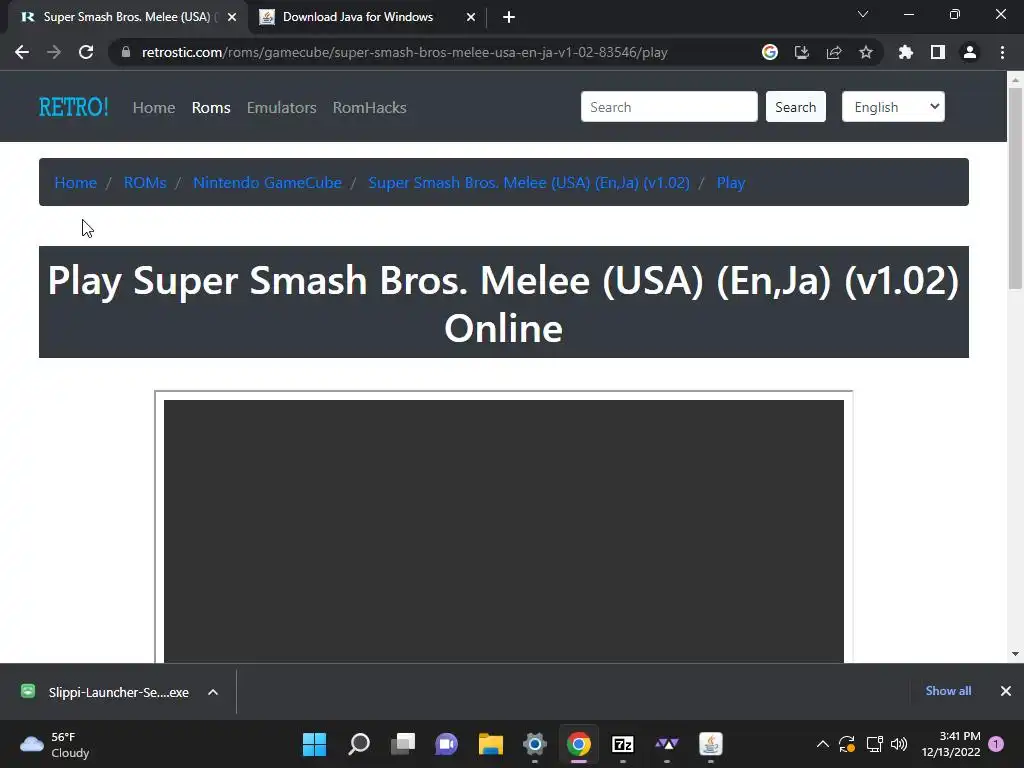Click the sync update tray icon
This screenshot has height=768, width=1024.
click(847, 744)
